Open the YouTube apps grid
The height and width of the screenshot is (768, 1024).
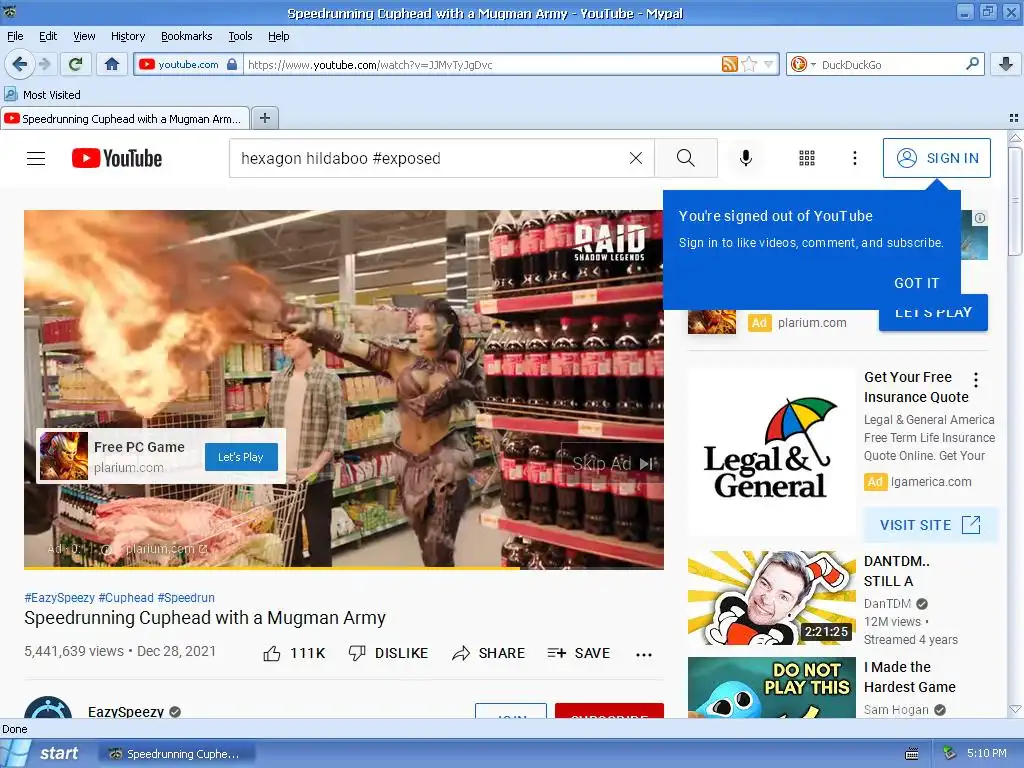click(x=807, y=158)
